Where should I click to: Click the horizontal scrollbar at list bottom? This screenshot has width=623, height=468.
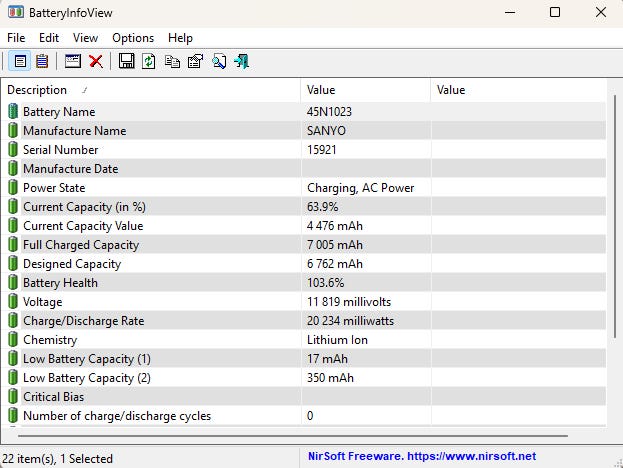(x=293, y=436)
